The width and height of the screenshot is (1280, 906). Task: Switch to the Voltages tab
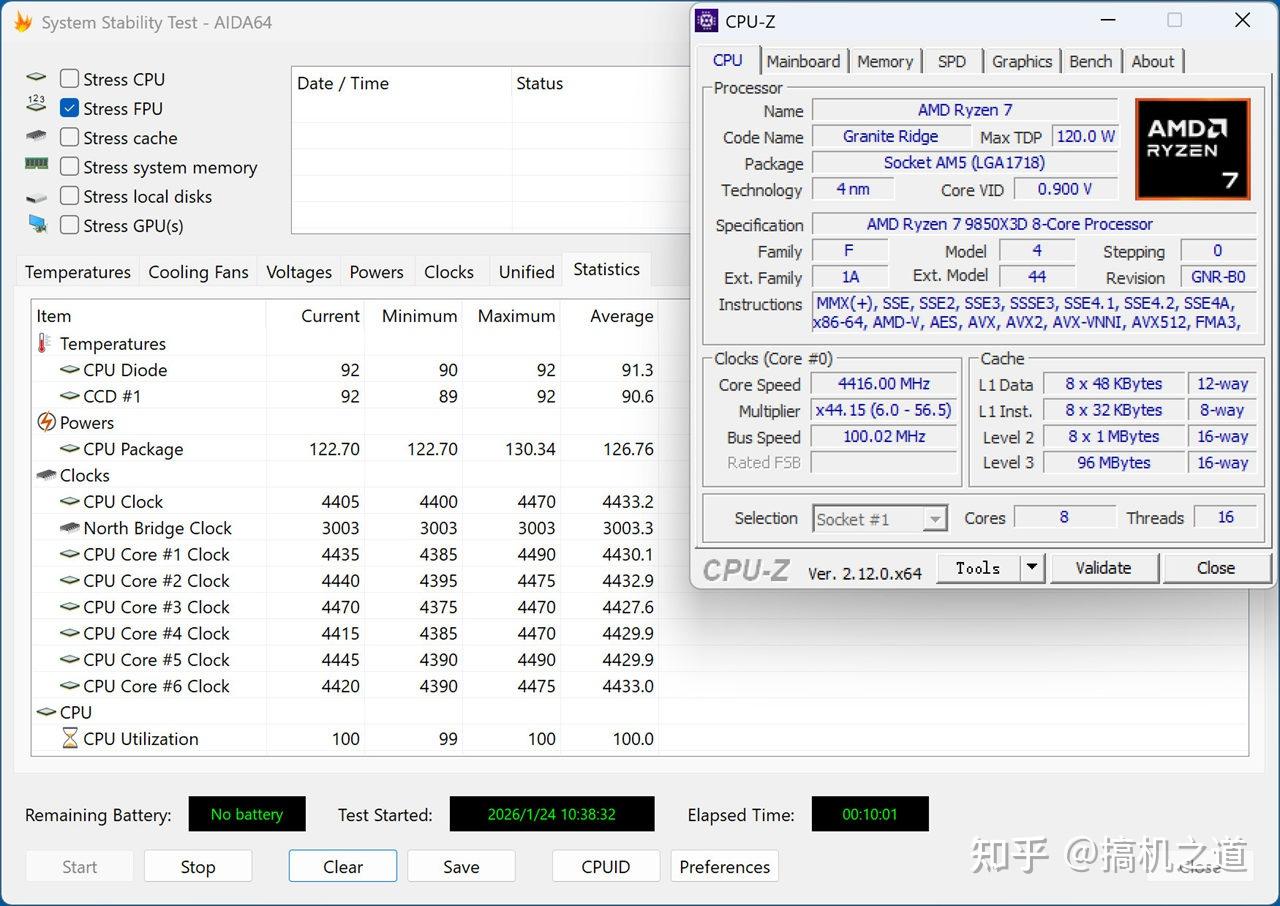click(299, 272)
